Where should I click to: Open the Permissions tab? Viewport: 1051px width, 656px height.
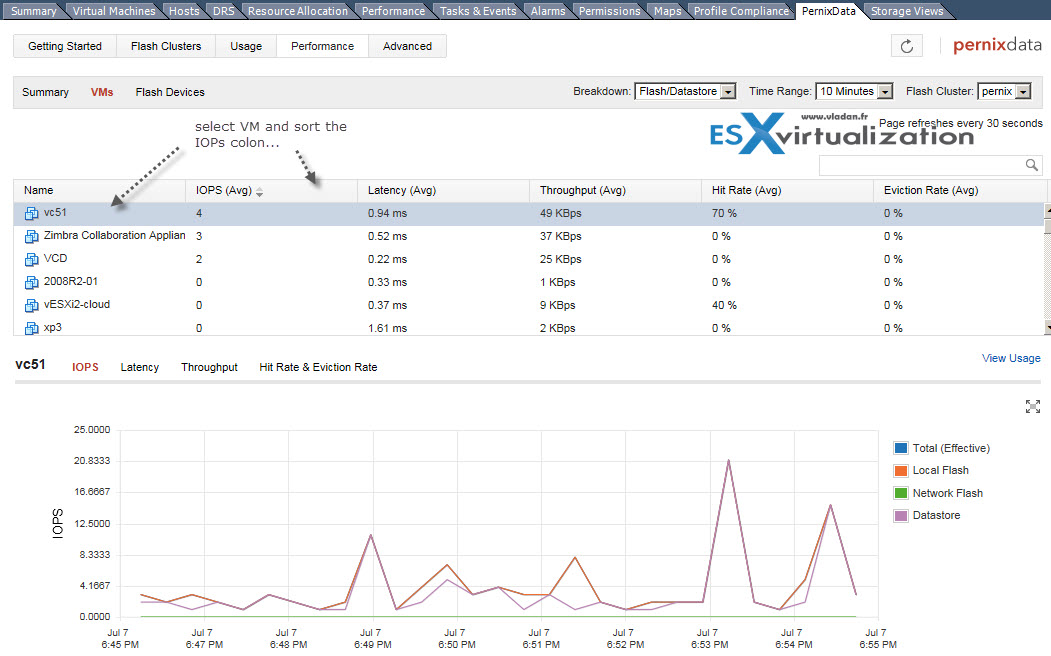[609, 11]
